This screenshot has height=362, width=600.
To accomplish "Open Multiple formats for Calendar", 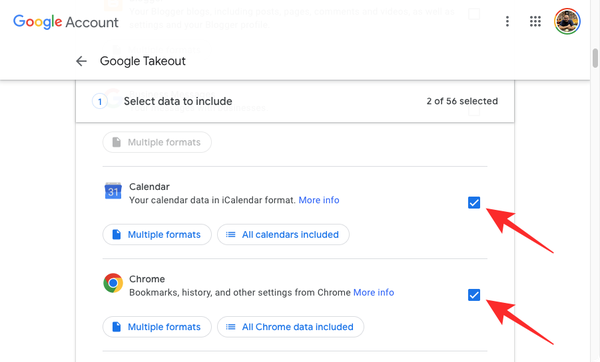I will (157, 235).
